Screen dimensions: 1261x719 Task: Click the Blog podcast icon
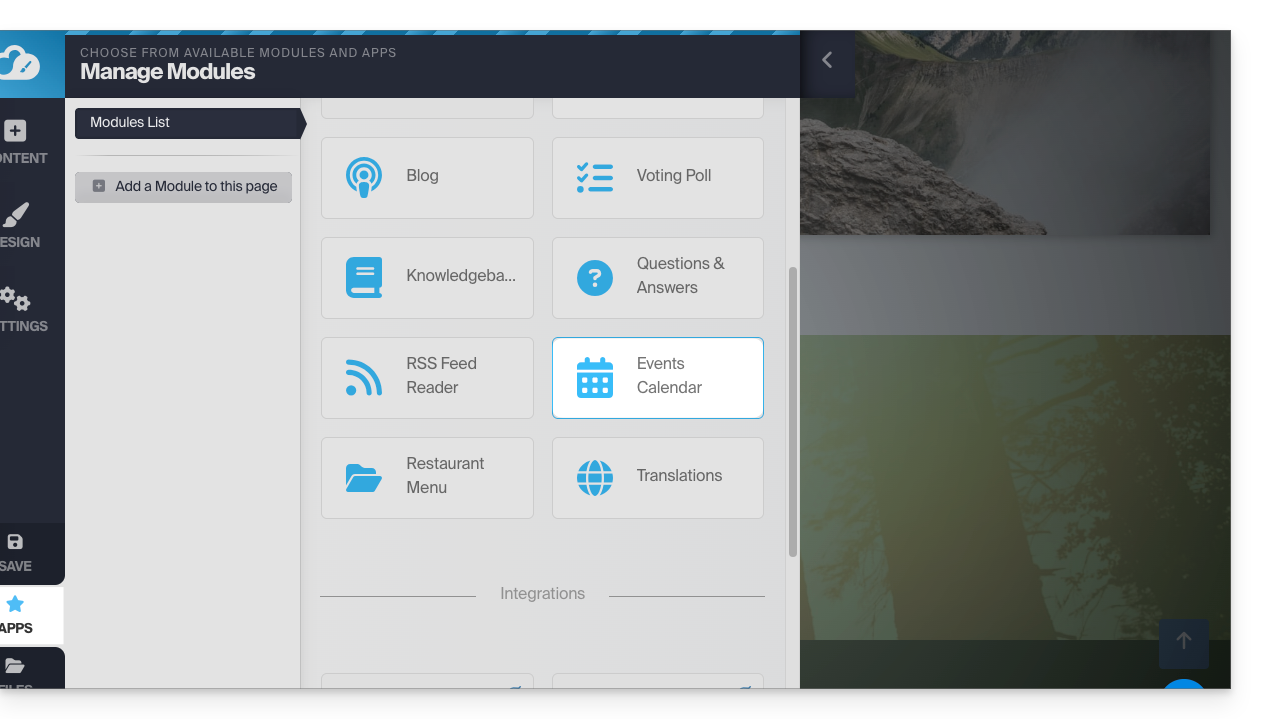click(364, 177)
